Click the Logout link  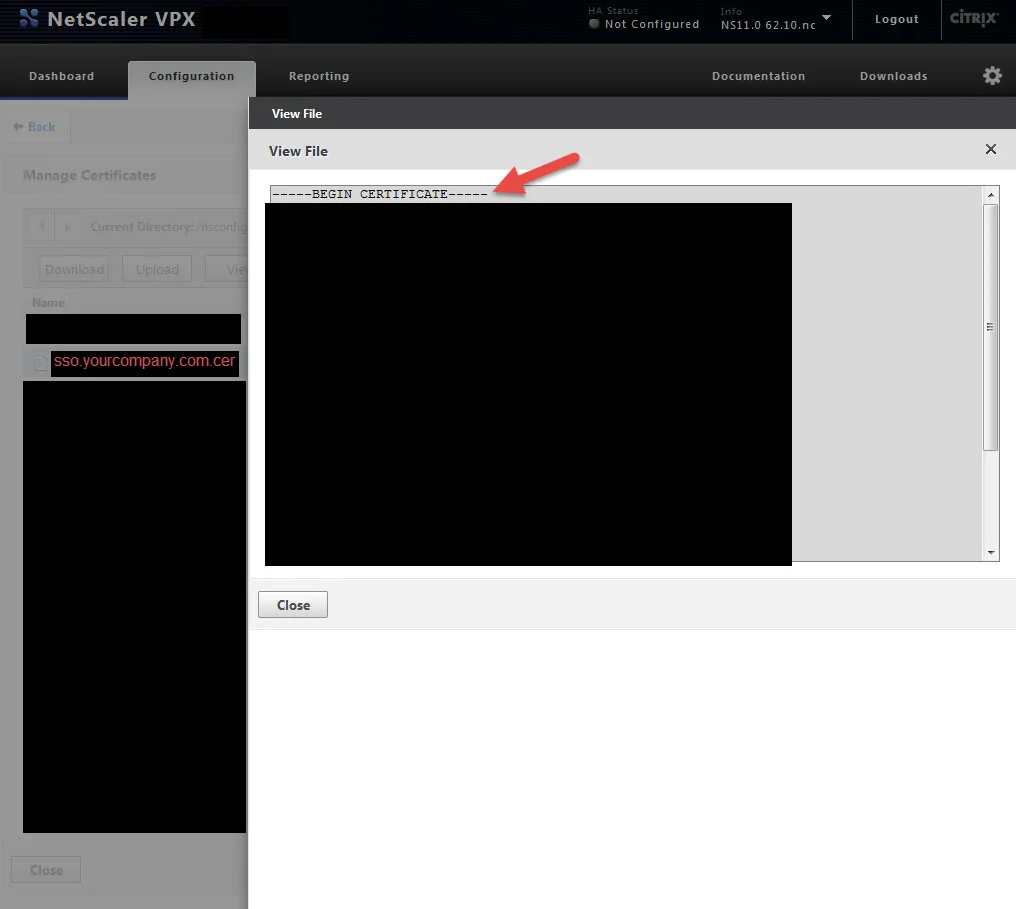(x=897, y=19)
